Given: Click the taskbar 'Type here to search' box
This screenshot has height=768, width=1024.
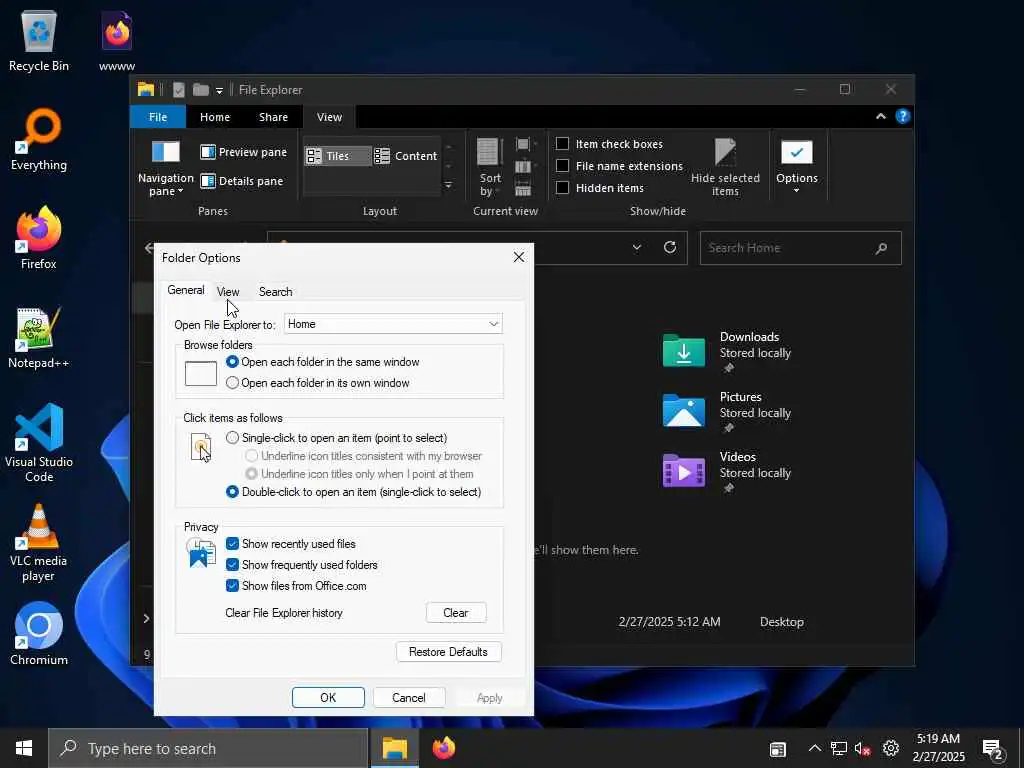Looking at the screenshot, I should tap(208, 748).
